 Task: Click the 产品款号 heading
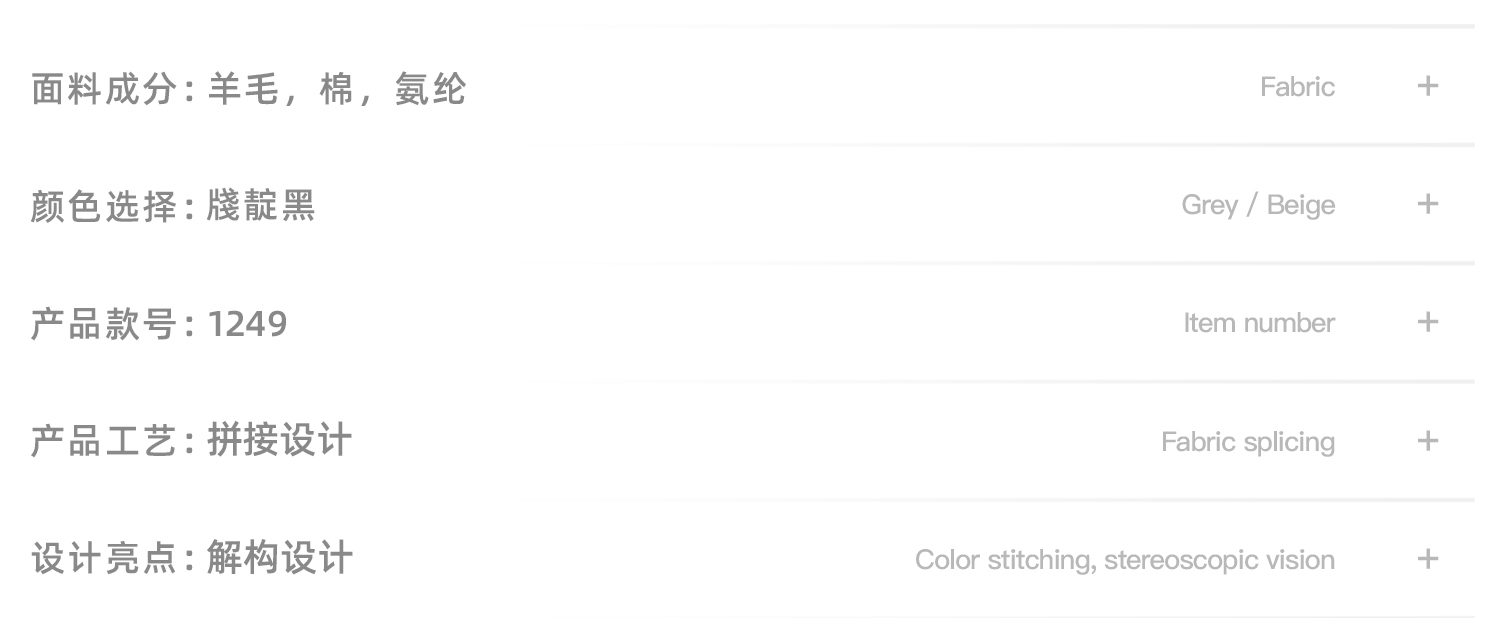click(x=104, y=325)
